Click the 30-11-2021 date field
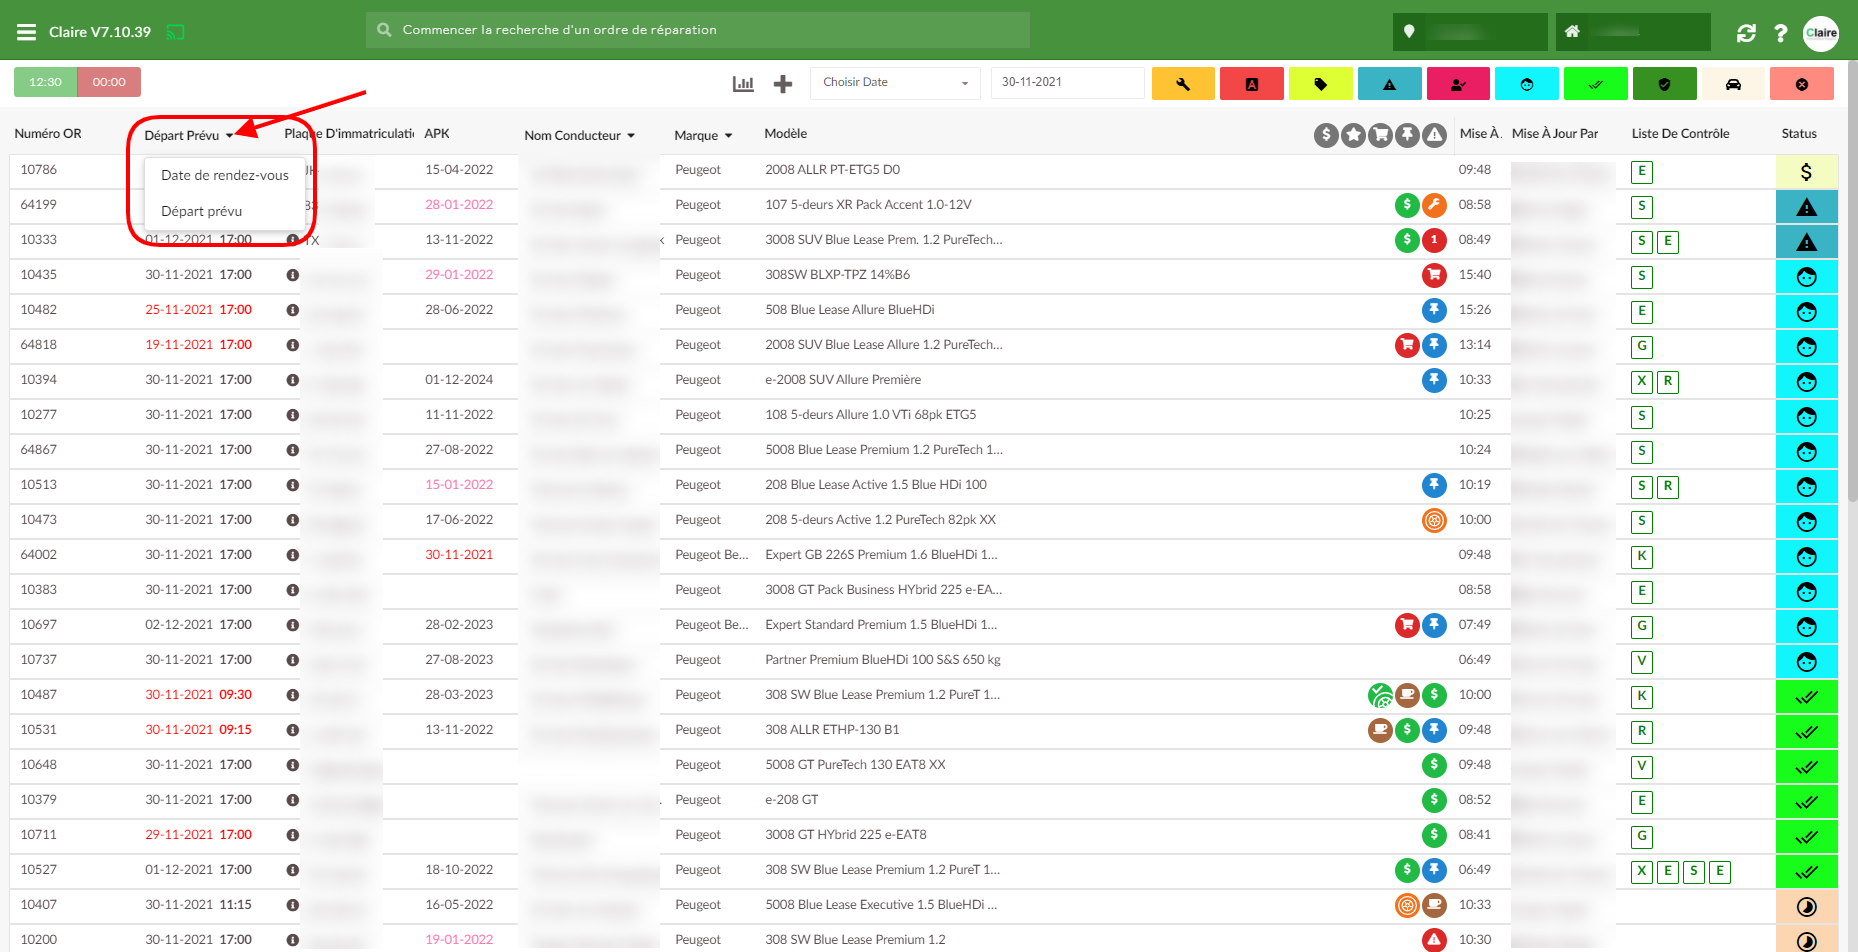This screenshot has width=1858, height=952. (x=1067, y=83)
